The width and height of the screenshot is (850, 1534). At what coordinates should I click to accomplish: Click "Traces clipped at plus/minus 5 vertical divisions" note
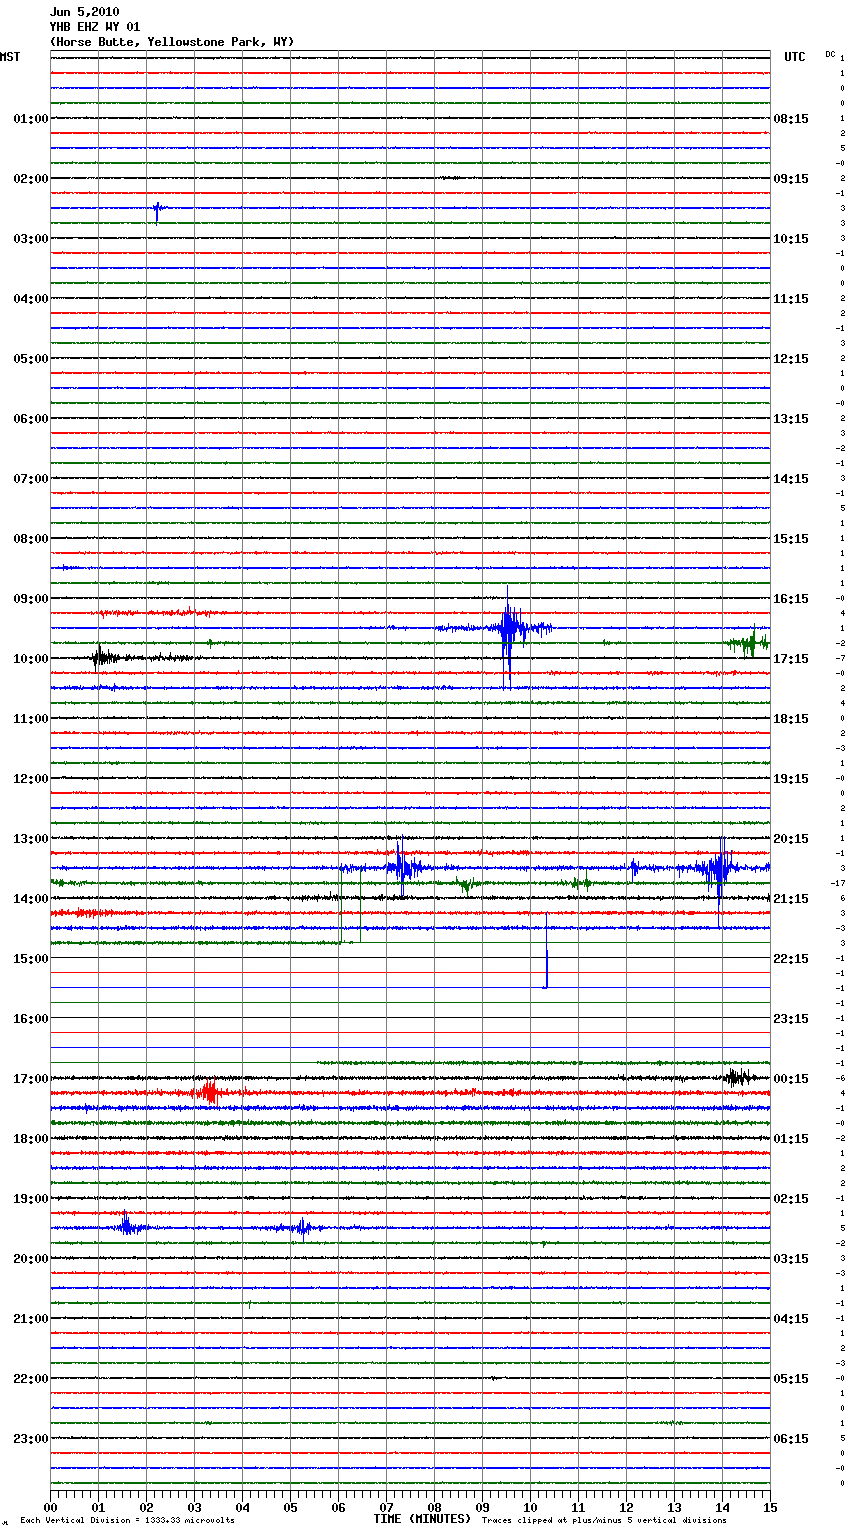click(604, 1520)
